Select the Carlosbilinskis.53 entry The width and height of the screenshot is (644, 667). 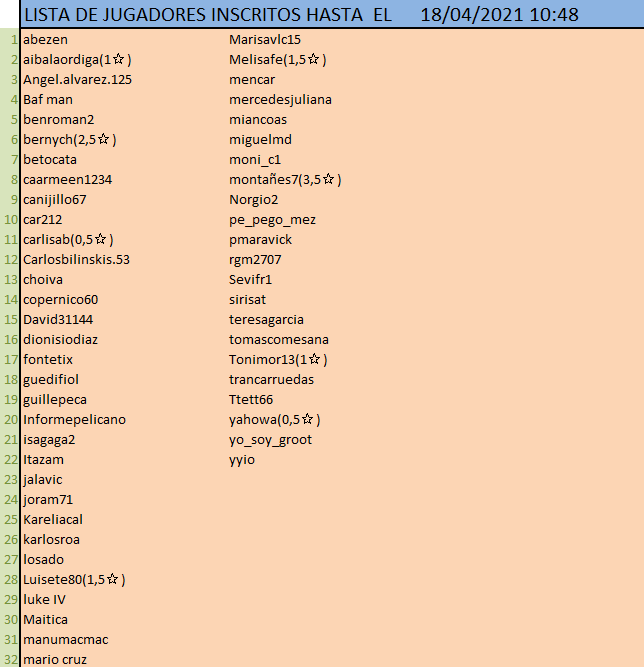76,259
